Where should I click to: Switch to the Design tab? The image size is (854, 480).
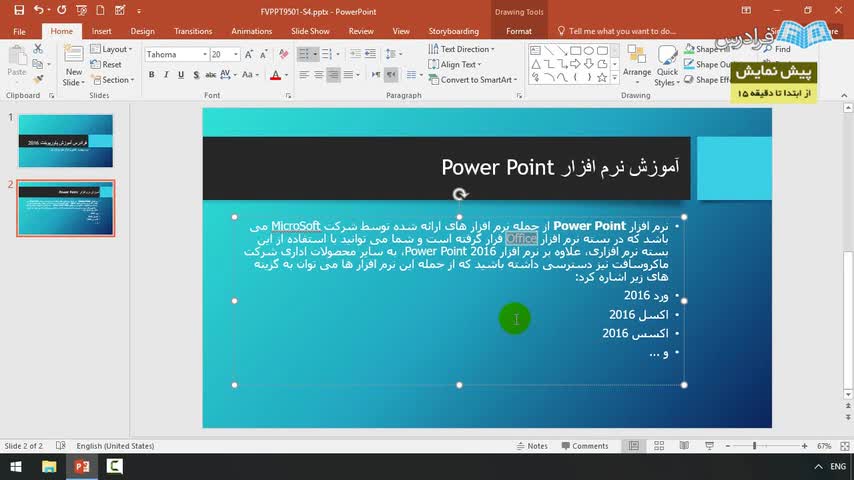click(x=142, y=31)
